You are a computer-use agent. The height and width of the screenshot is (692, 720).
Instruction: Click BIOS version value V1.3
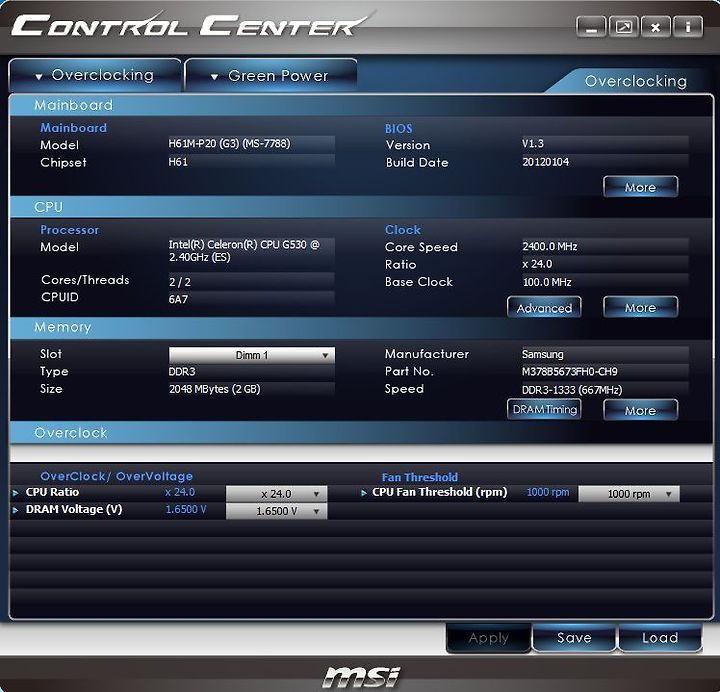coord(533,144)
